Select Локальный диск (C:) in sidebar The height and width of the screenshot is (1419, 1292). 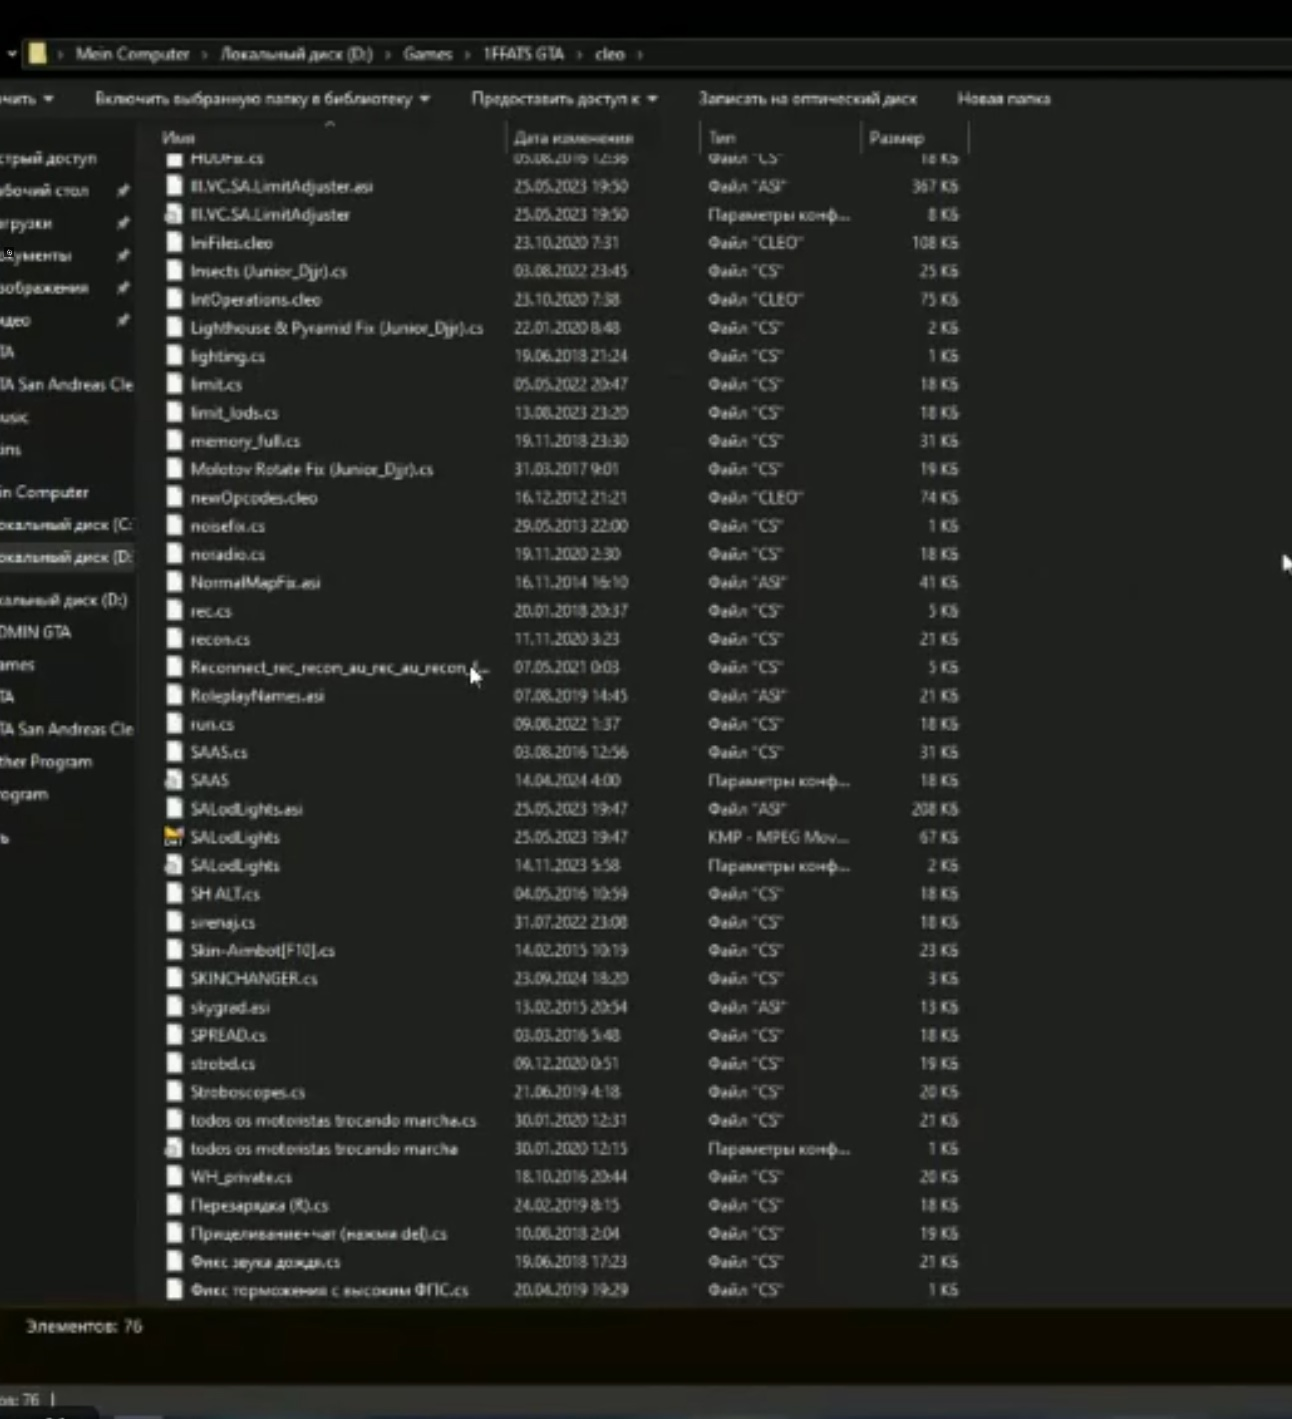point(66,524)
